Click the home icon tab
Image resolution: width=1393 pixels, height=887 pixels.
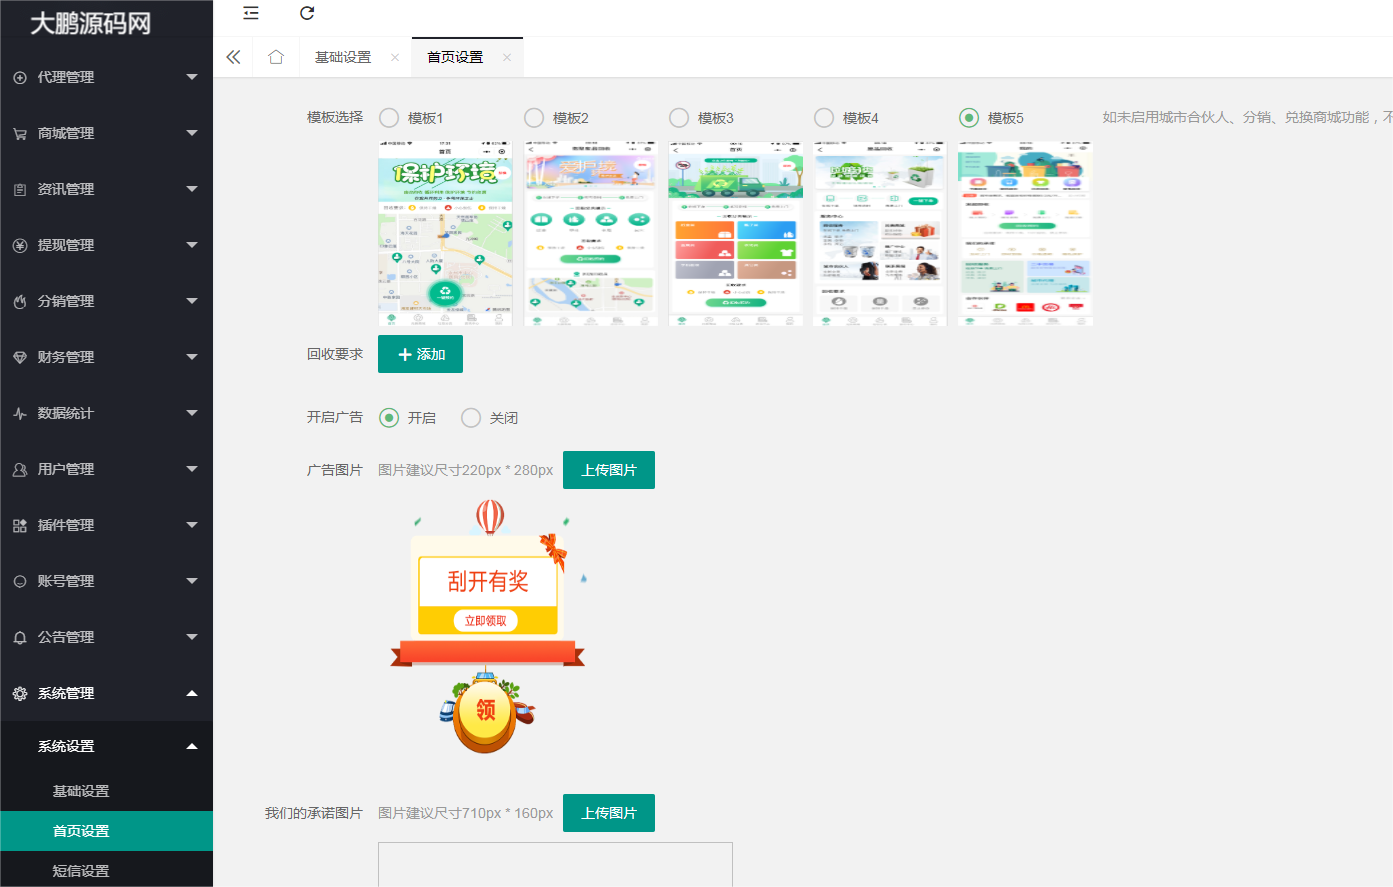tap(275, 57)
